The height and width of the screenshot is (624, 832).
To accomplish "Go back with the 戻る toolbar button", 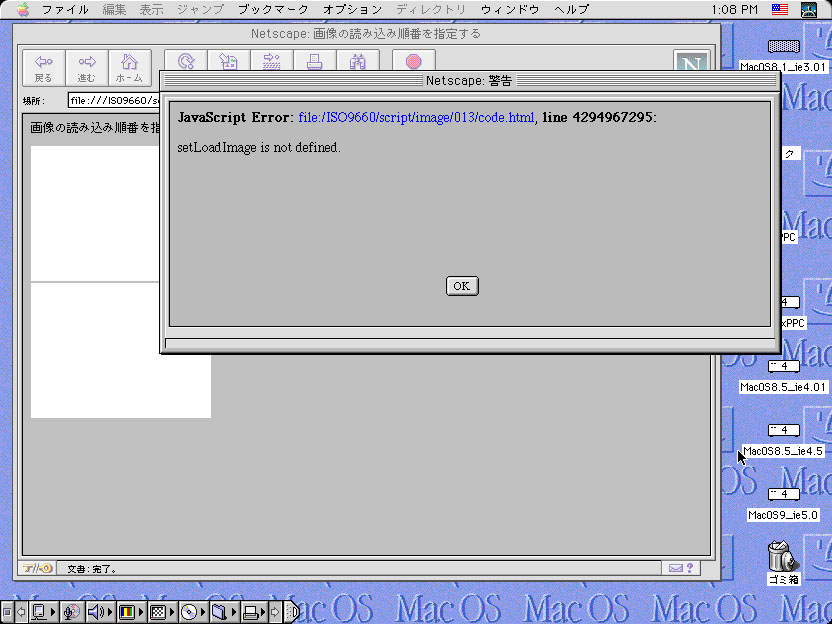I will click(44, 68).
